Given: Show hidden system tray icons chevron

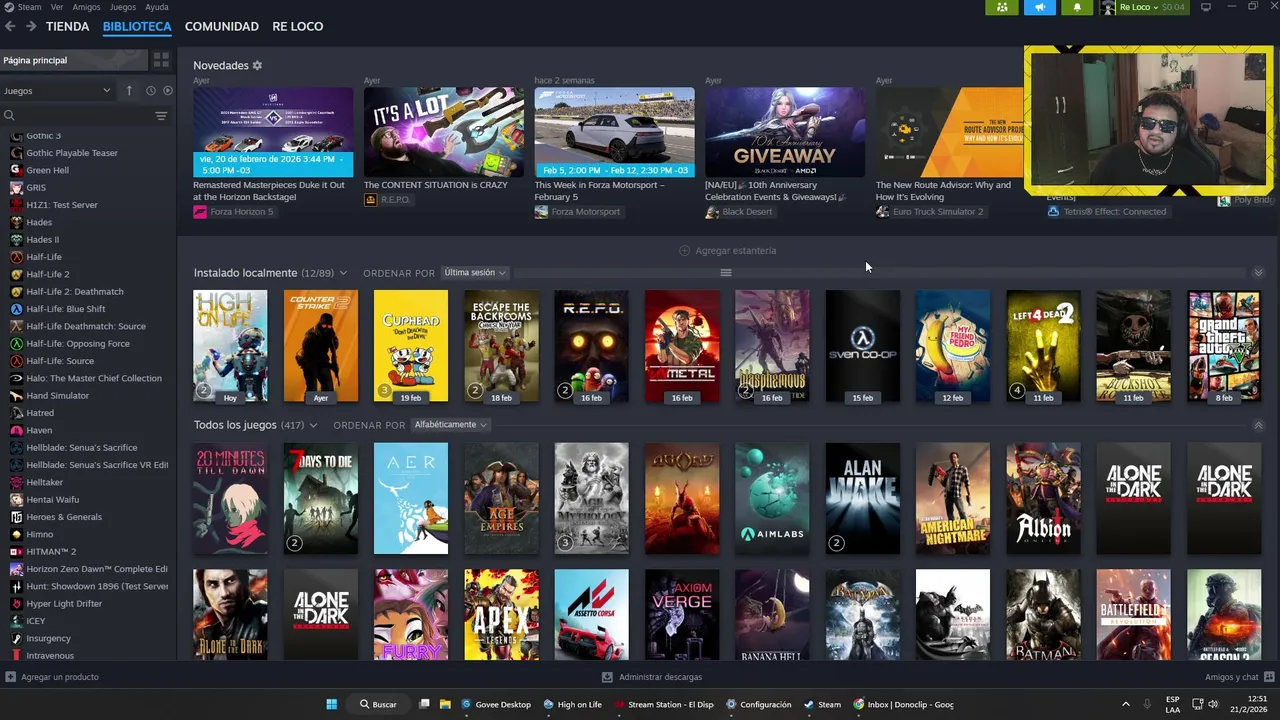Looking at the screenshot, I should 1125,704.
